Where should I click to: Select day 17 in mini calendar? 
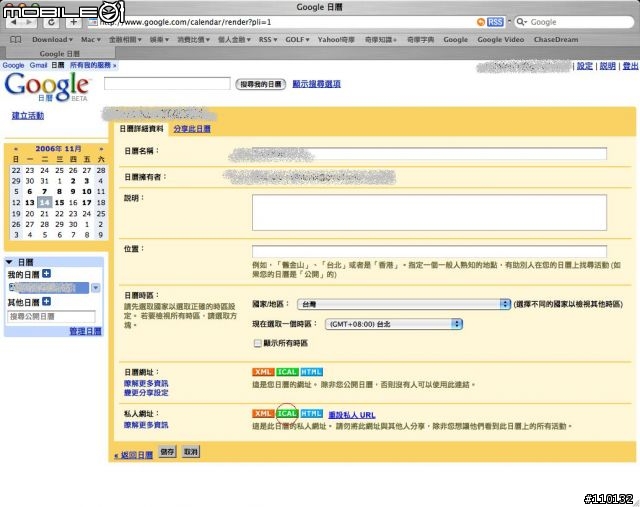[x=87, y=202]
